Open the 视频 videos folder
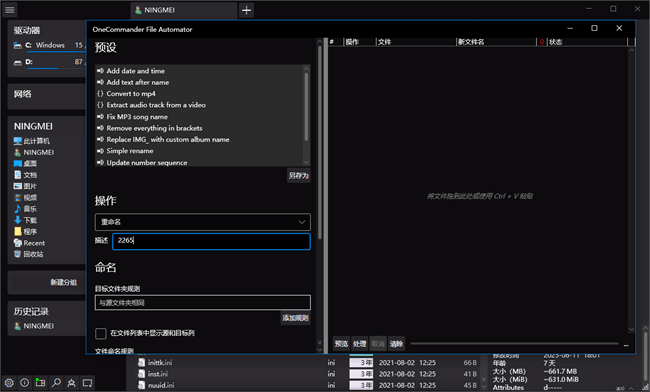Screen dimensions: 650x392 (25, 198)
